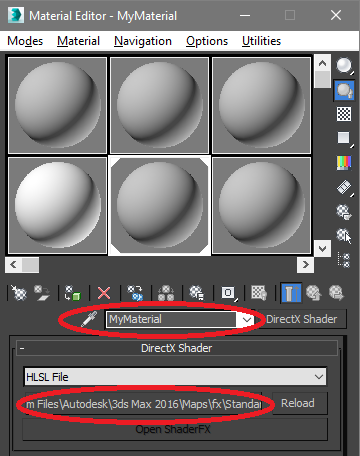
Task: Select the top-right sample slot
Action: point(262,105)
